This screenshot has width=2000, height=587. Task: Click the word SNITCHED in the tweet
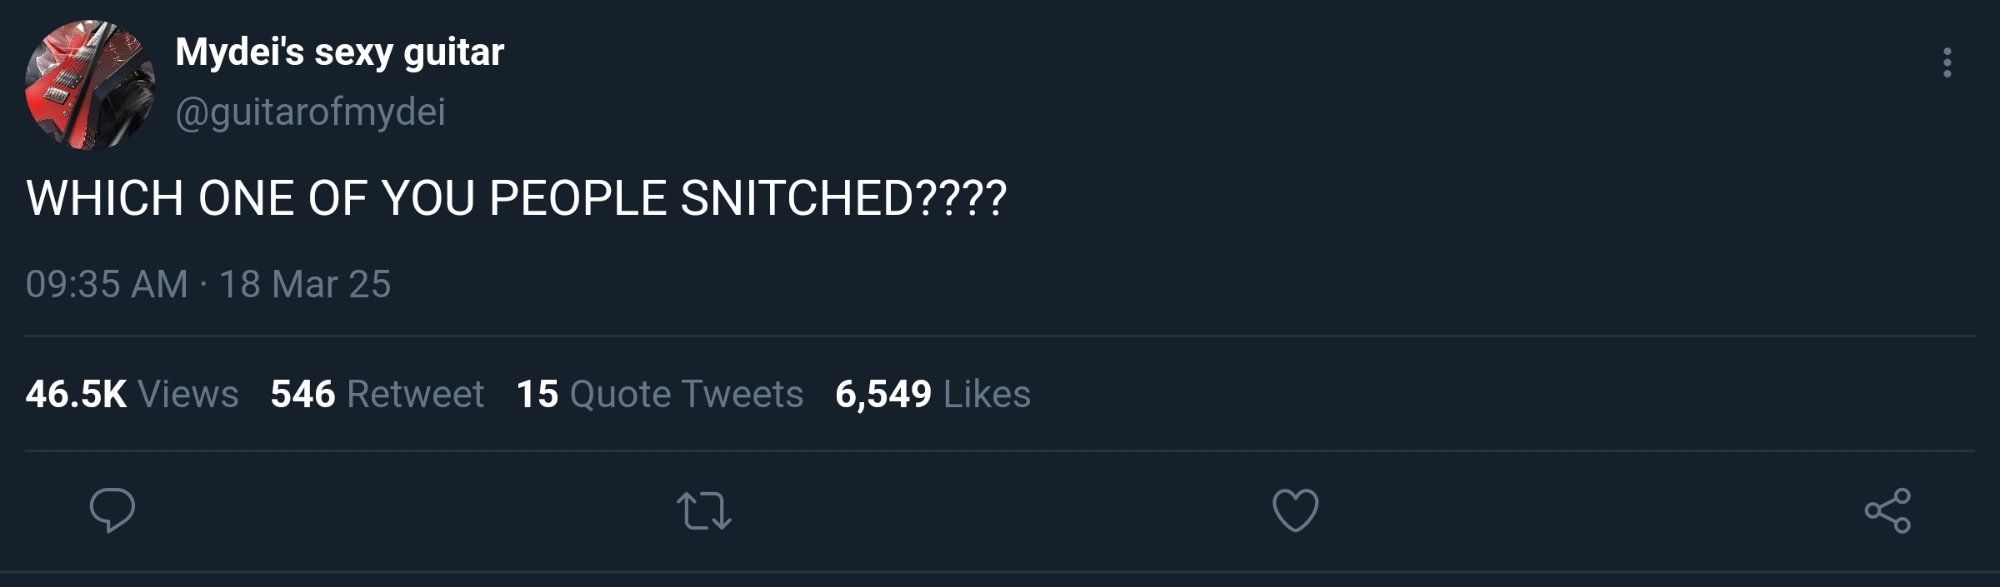coord(796,198)
